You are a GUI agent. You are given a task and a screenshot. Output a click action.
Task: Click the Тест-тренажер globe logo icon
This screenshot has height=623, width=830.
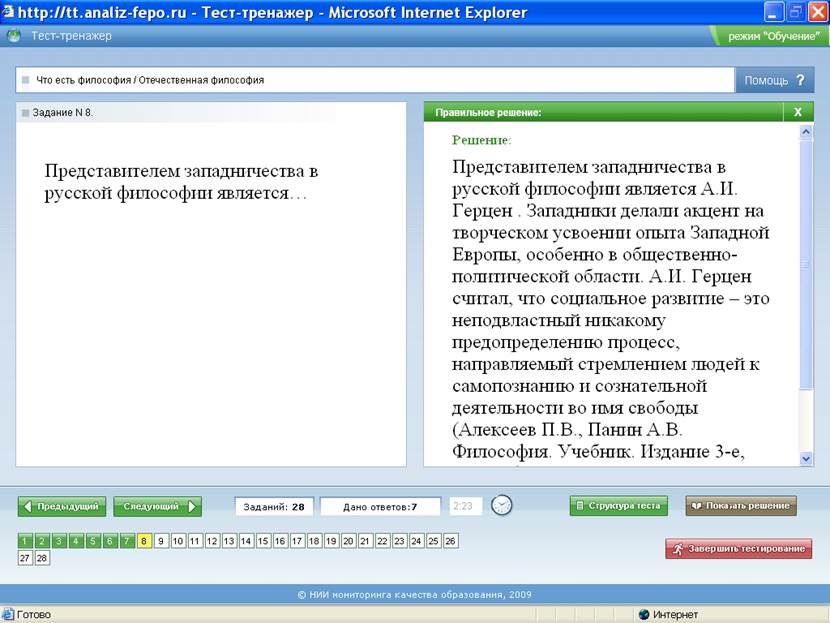[x=14, y=36]
